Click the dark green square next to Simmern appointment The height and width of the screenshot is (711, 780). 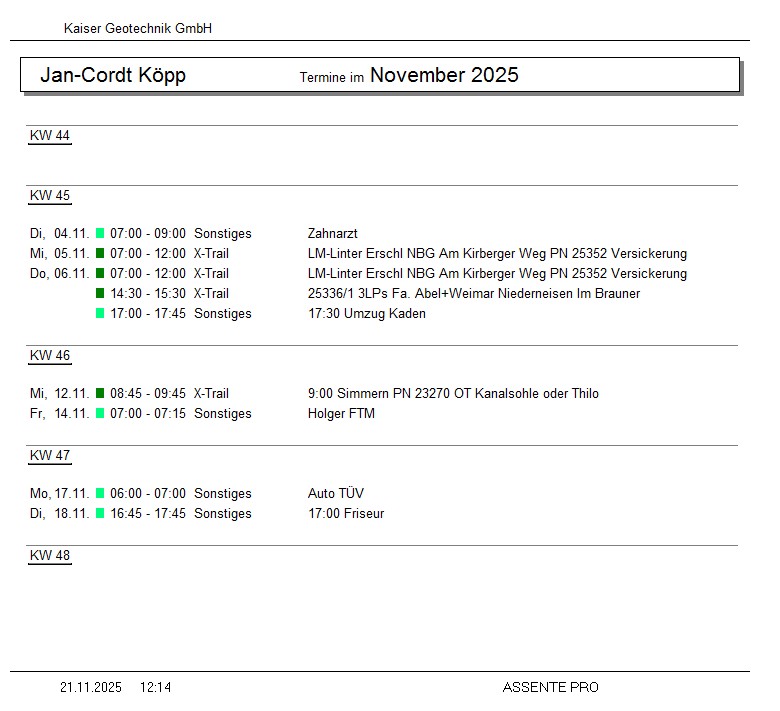point(100,393)
